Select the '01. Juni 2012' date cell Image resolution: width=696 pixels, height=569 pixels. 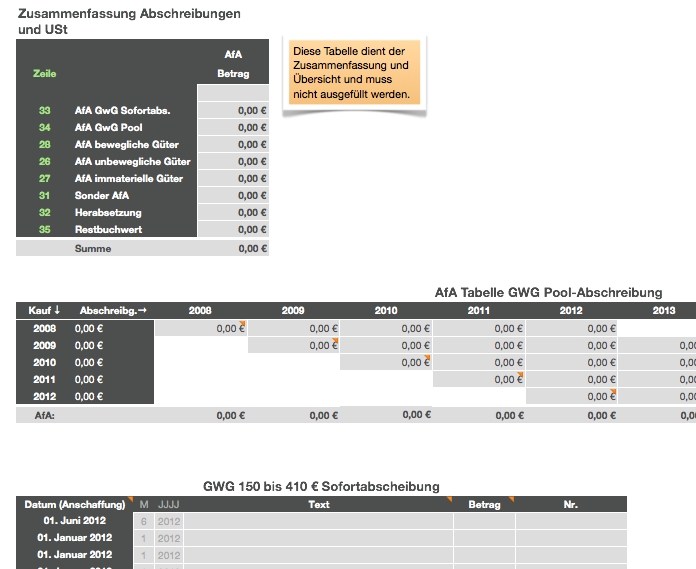point(74,521)
